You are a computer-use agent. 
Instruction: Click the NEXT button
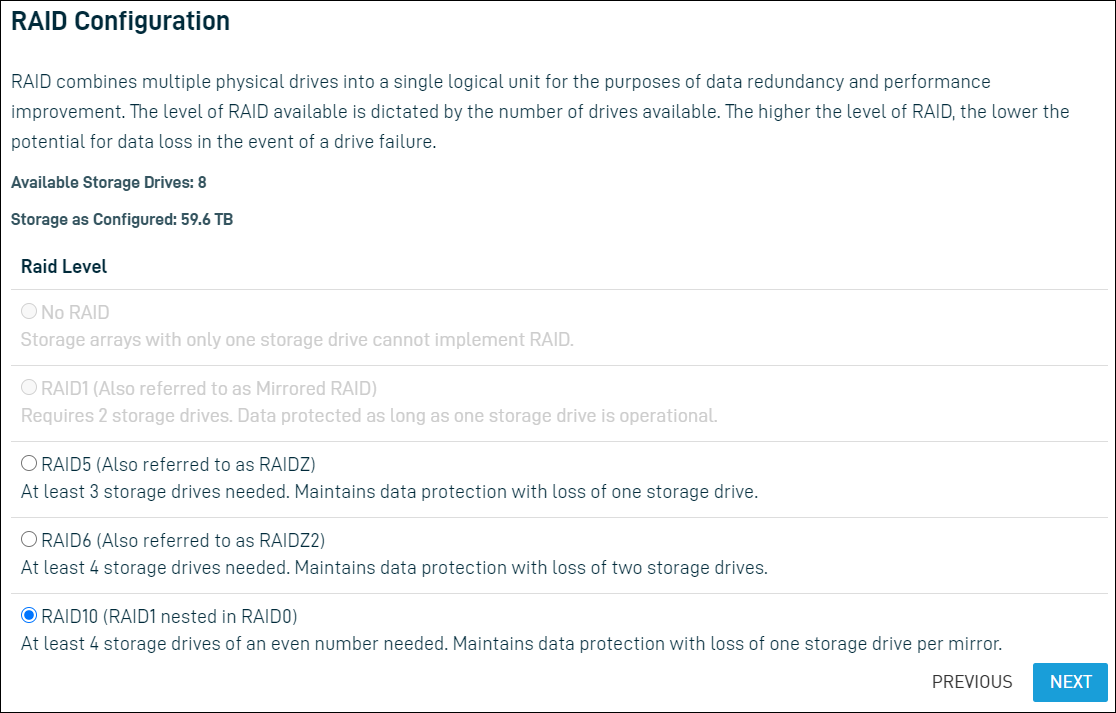(1070, 682)
